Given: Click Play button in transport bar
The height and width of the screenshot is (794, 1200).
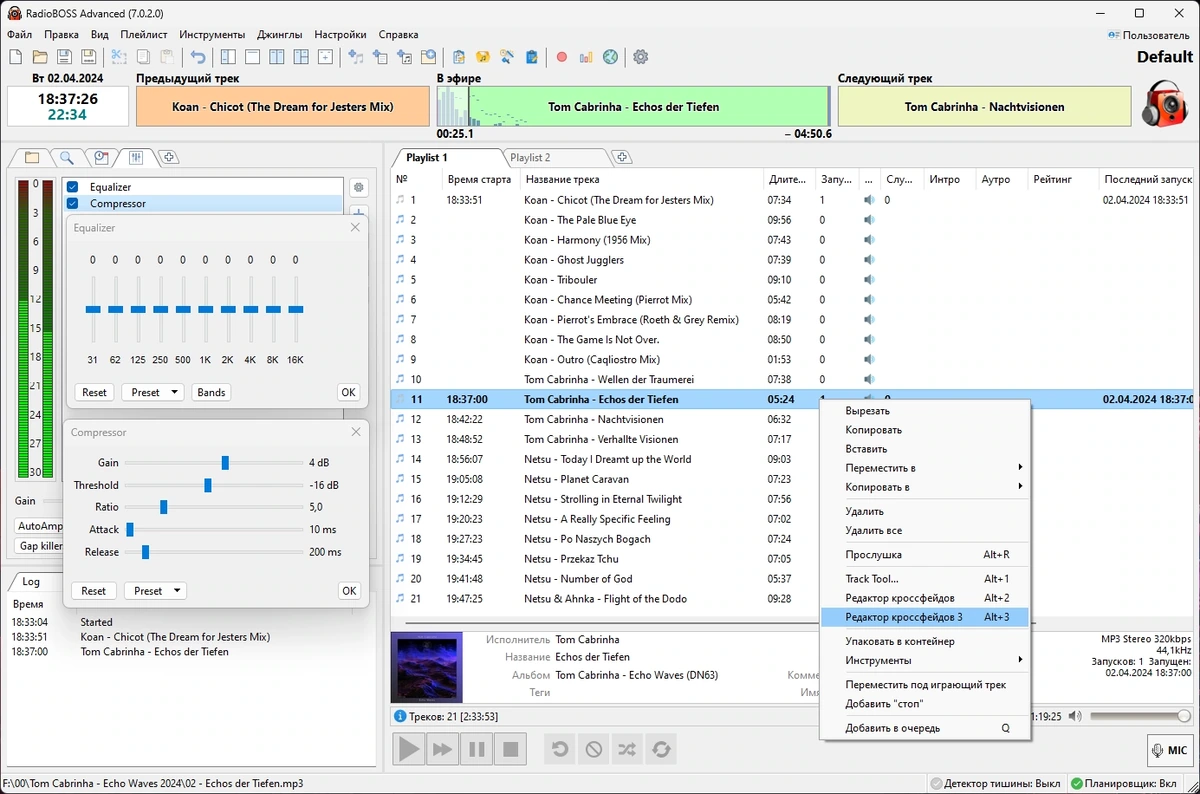Looking at the screenshot, I should tap(408, 748).
